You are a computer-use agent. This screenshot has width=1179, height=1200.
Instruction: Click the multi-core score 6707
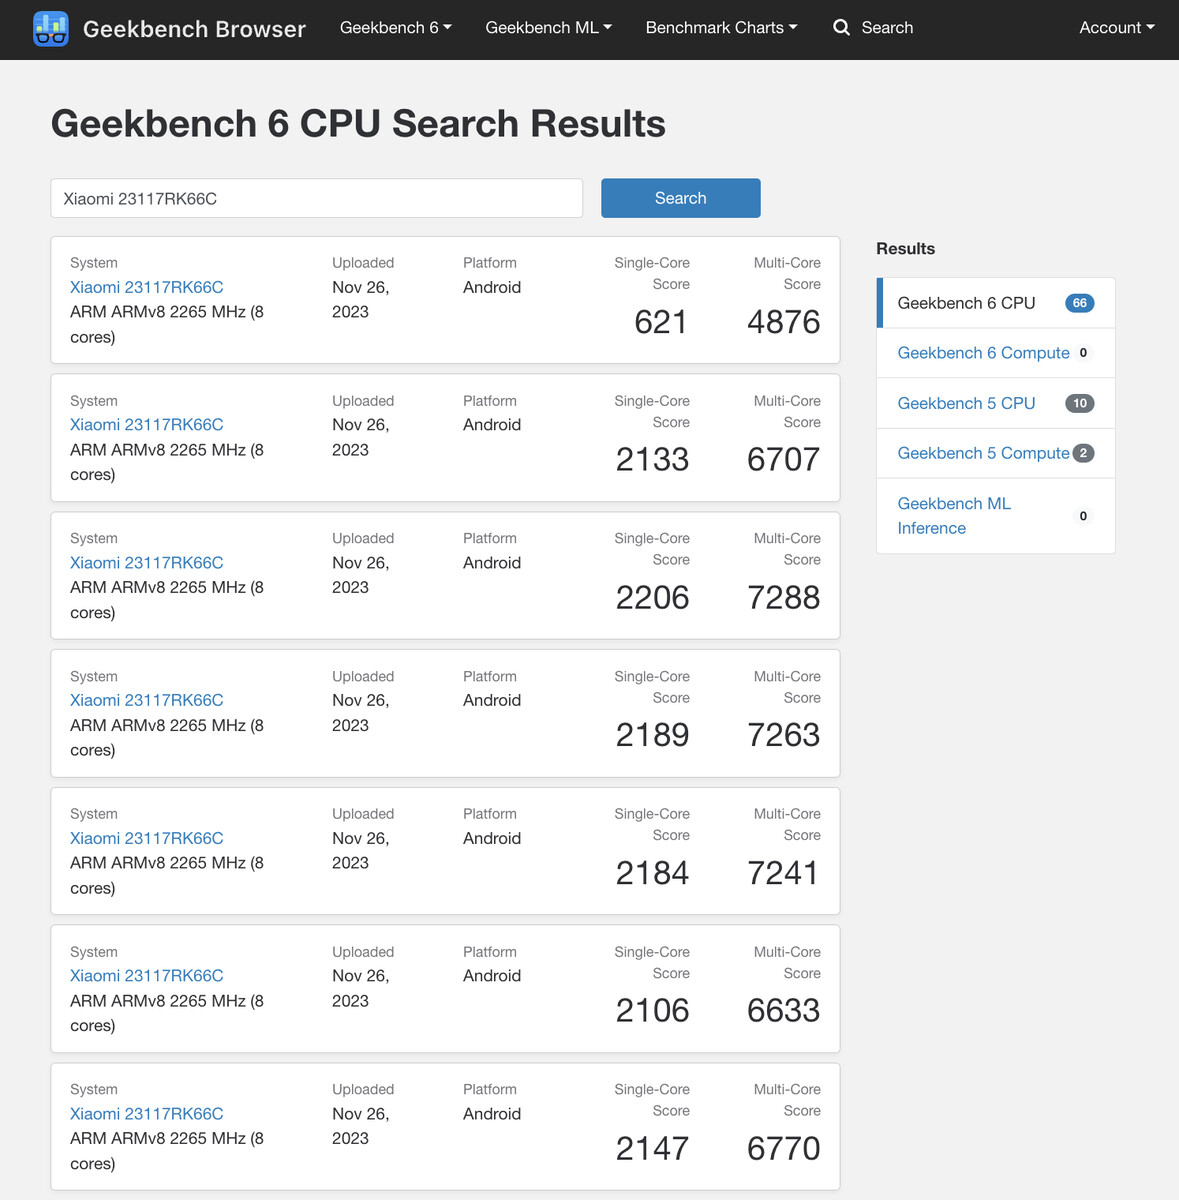[x=784, y=460]
